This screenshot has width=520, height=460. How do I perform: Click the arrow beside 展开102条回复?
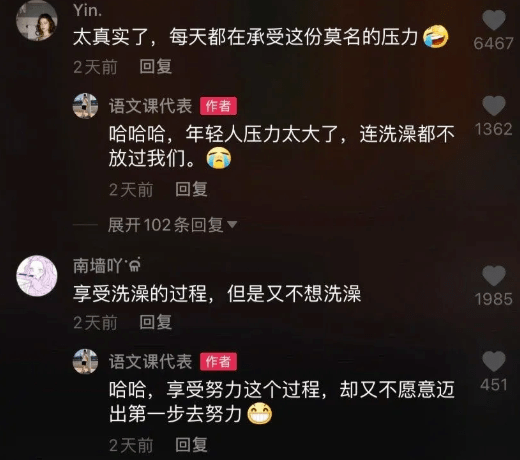[x=232, y=225]
